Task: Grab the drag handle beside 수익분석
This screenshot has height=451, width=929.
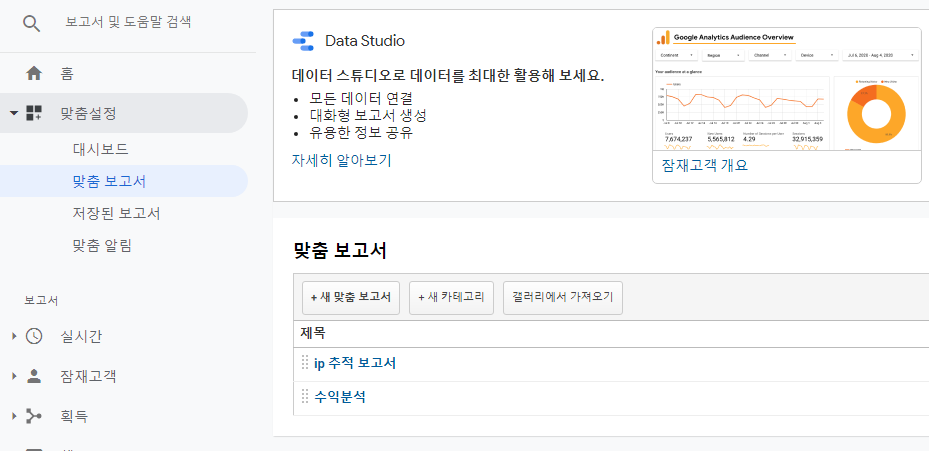Action: 305,396
